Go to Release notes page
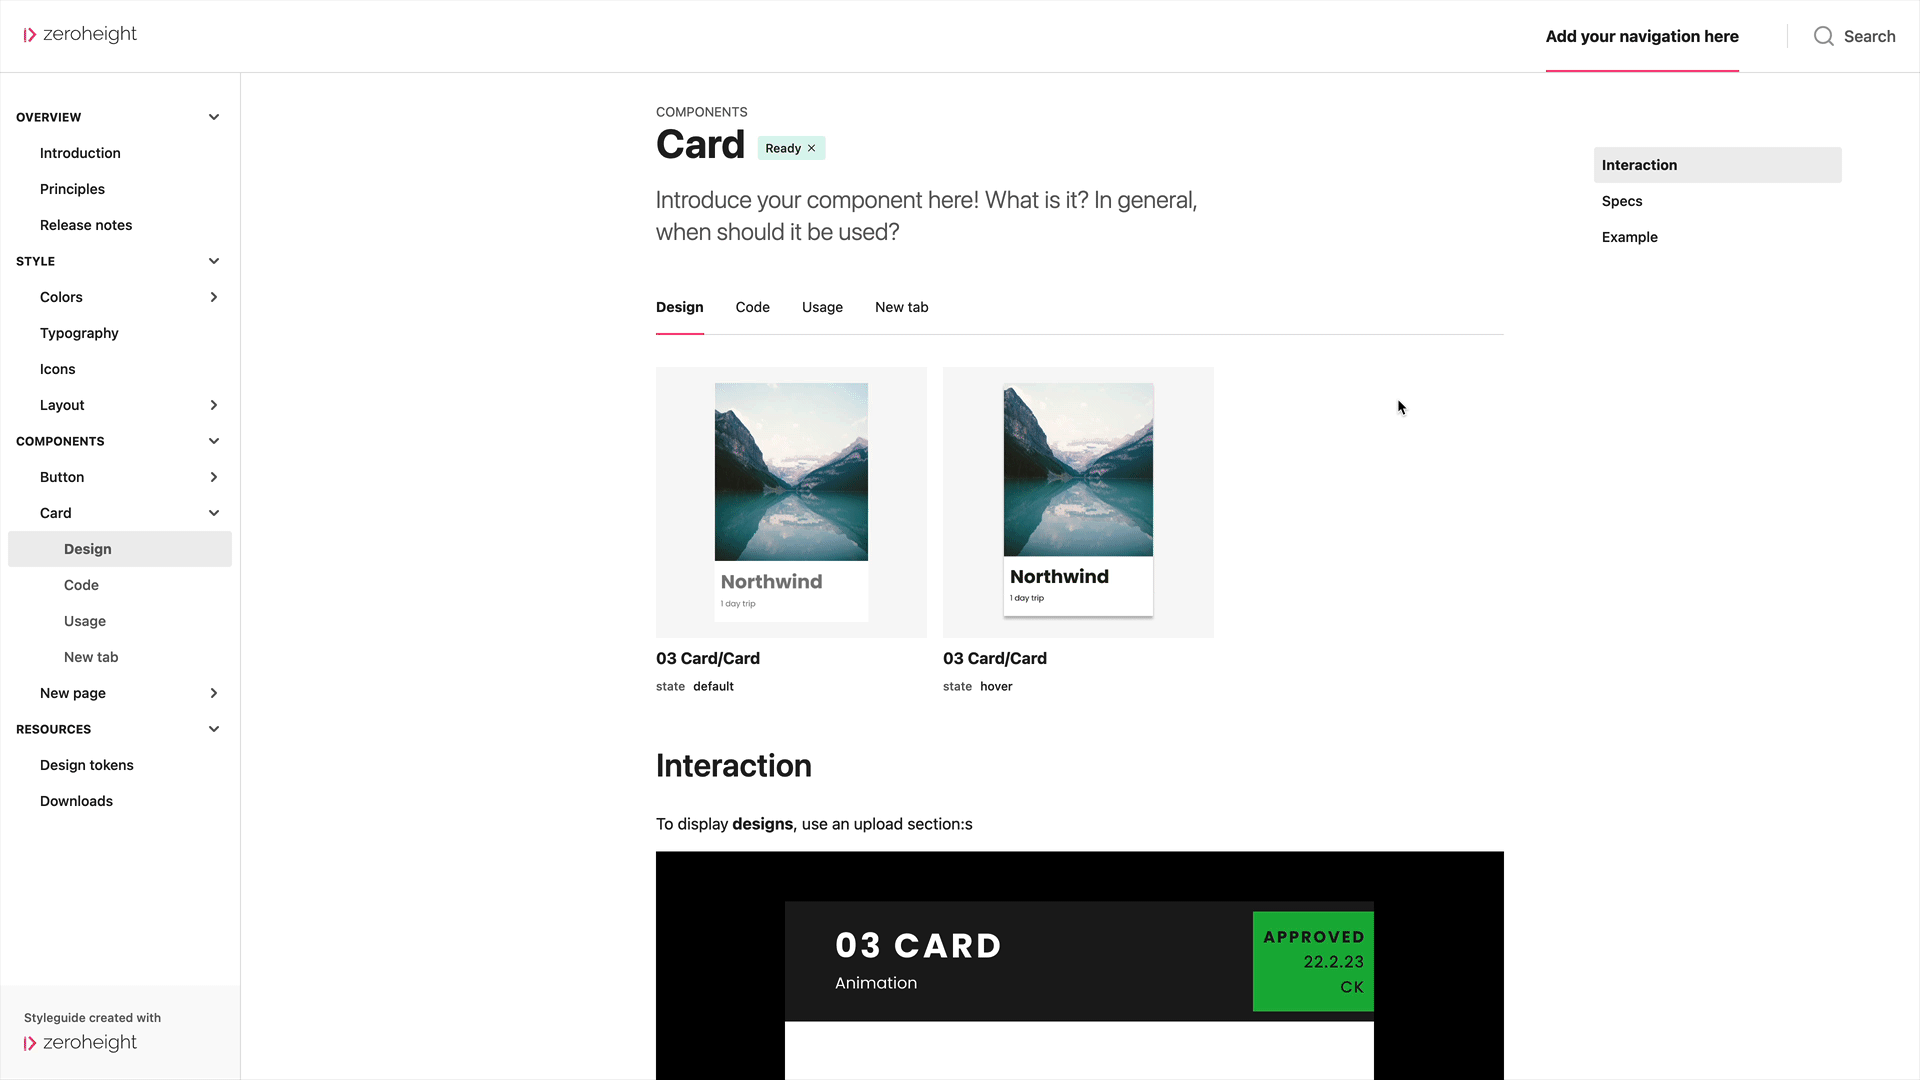 (x=86, y=225)
